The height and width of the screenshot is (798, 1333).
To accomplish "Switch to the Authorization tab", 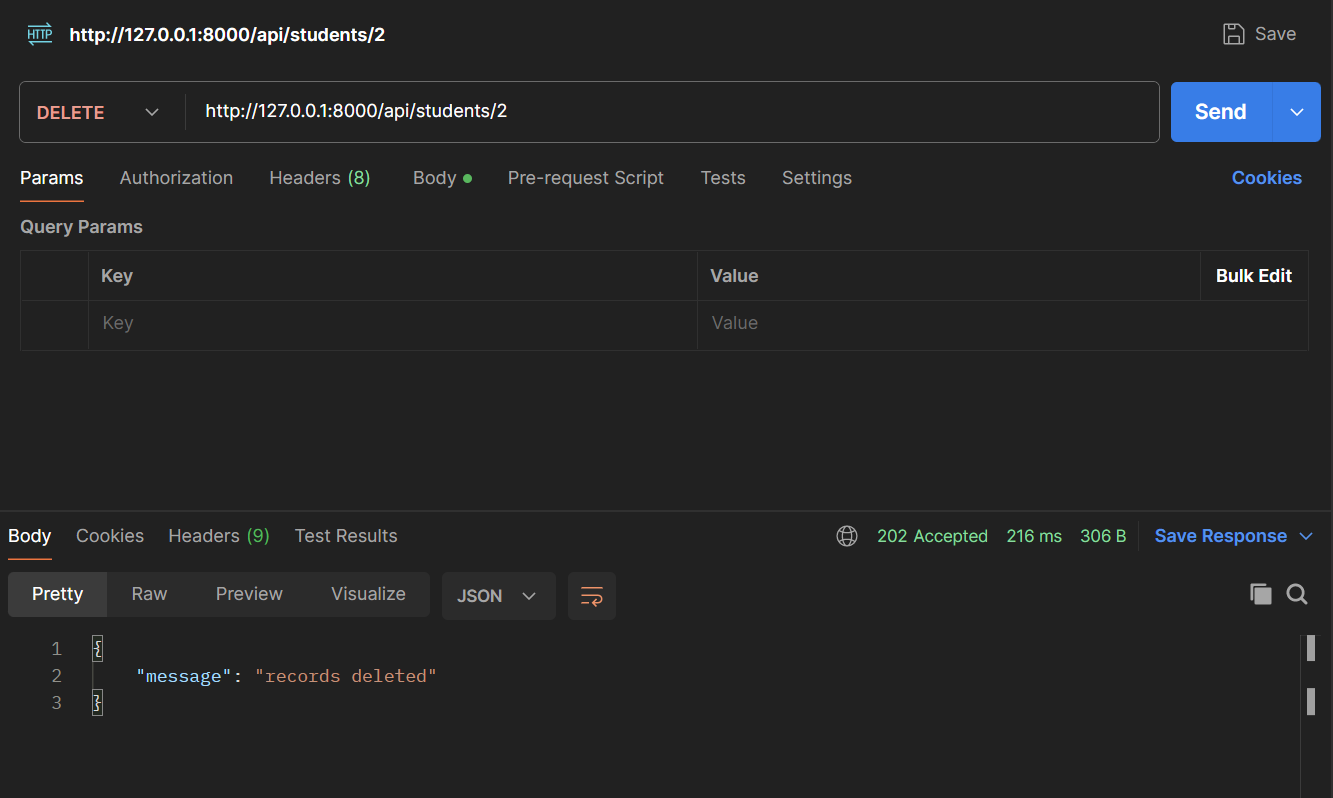I will click(x=176, y=177).
